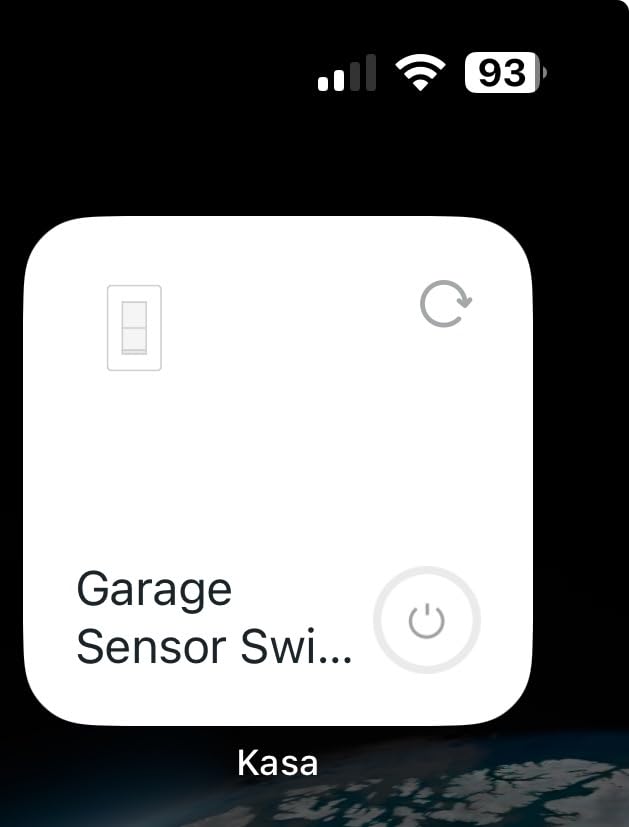
Task: Click the dimmed fourth signal strength bar
Action: point(371,73)
